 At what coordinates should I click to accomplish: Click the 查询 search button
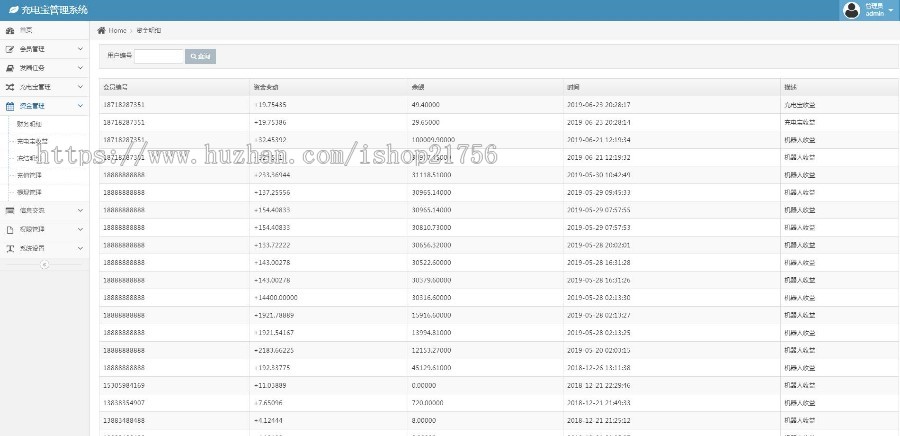[200, 56]
